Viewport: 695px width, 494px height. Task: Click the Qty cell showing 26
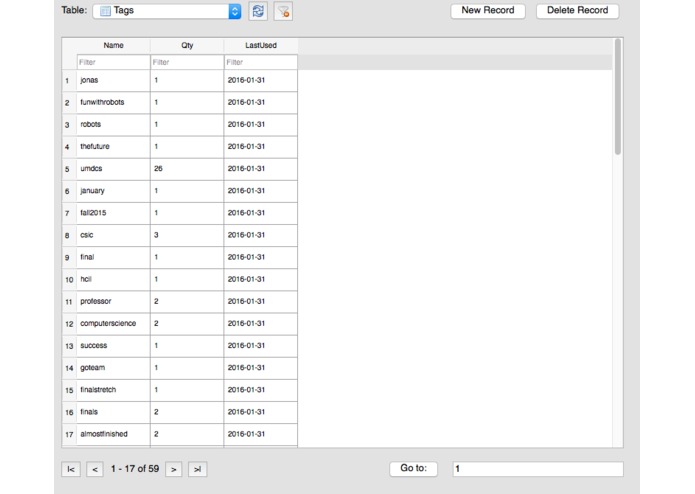pyautogui.click(x=187, y=169)
